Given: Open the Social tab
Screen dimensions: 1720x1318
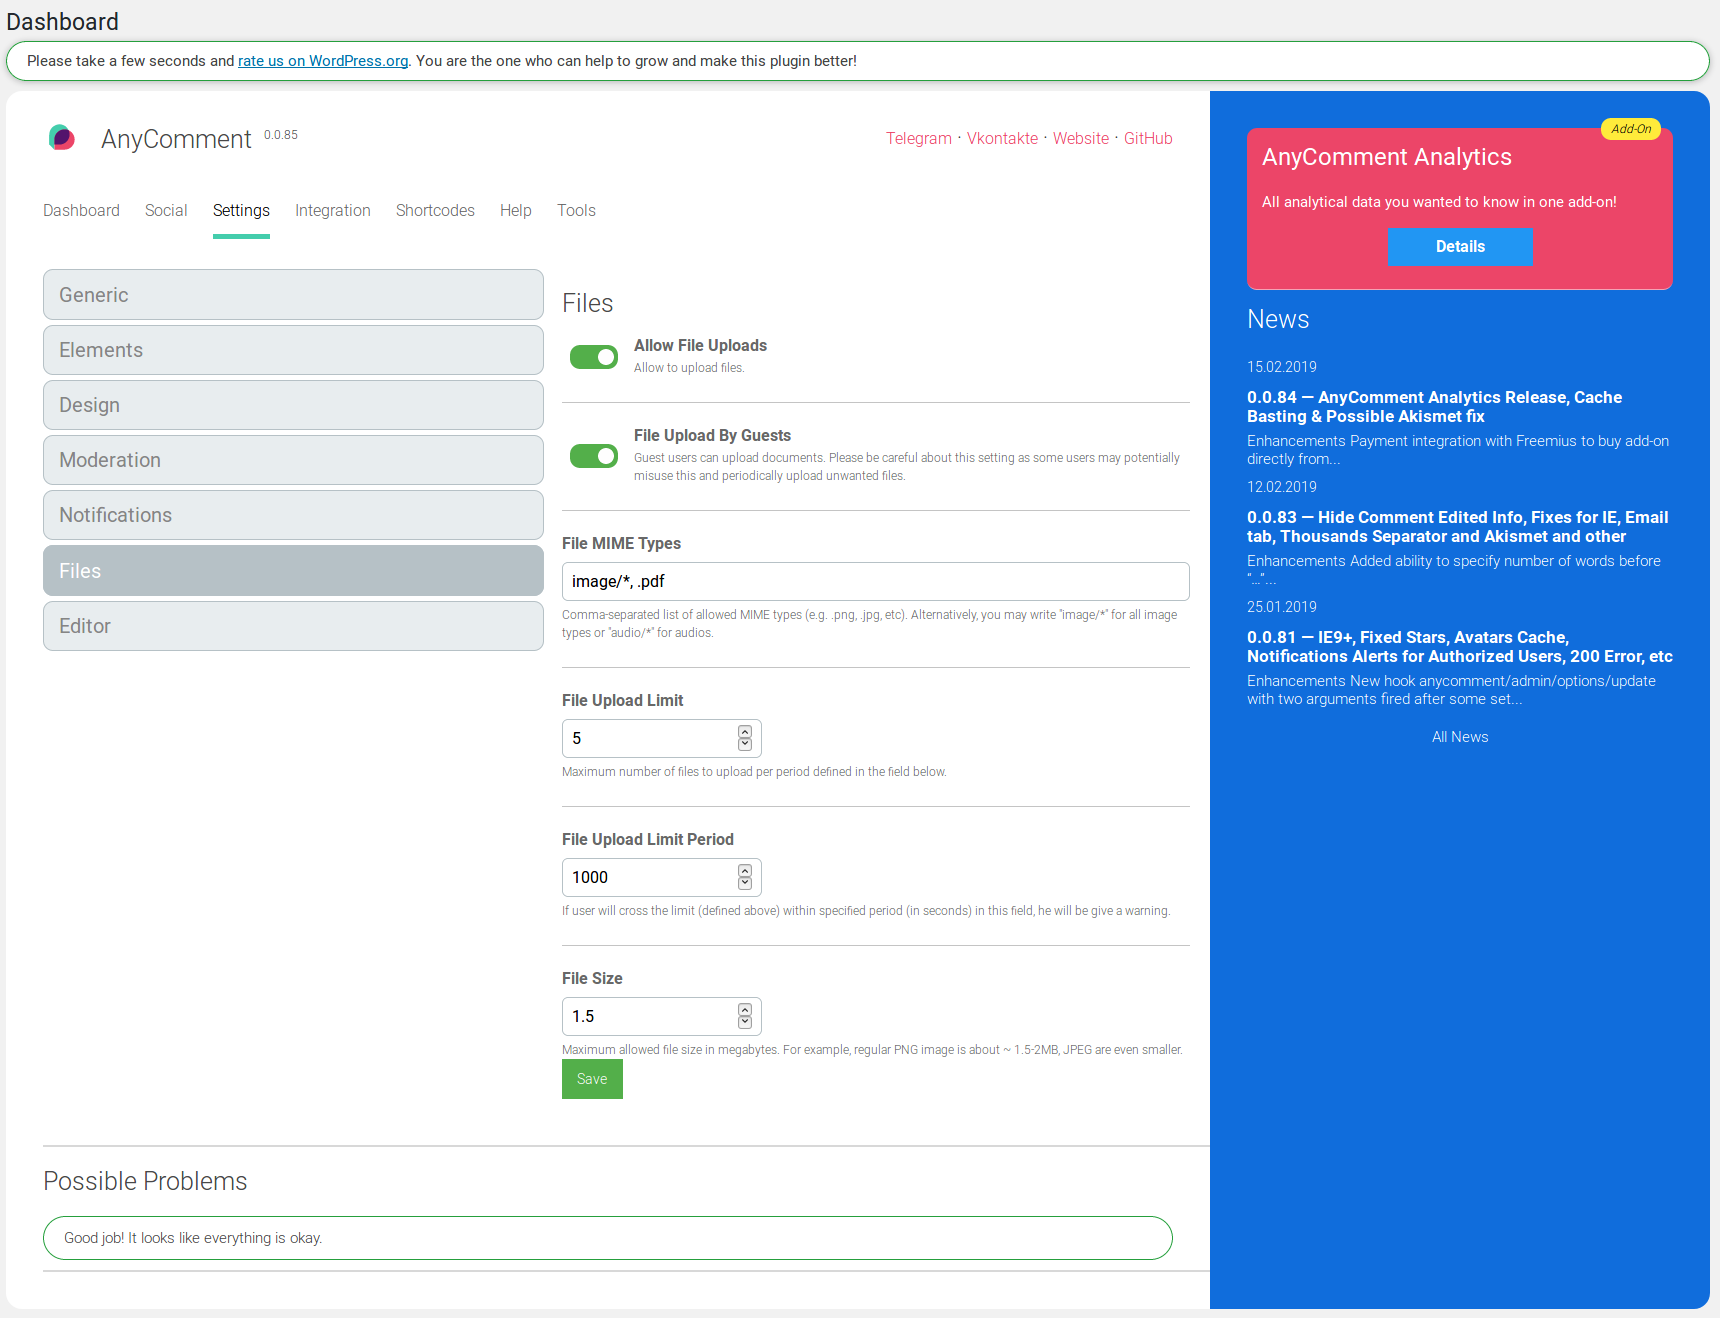Looking at the screenshot, I should pyautogui.click(x=166, y=210).
